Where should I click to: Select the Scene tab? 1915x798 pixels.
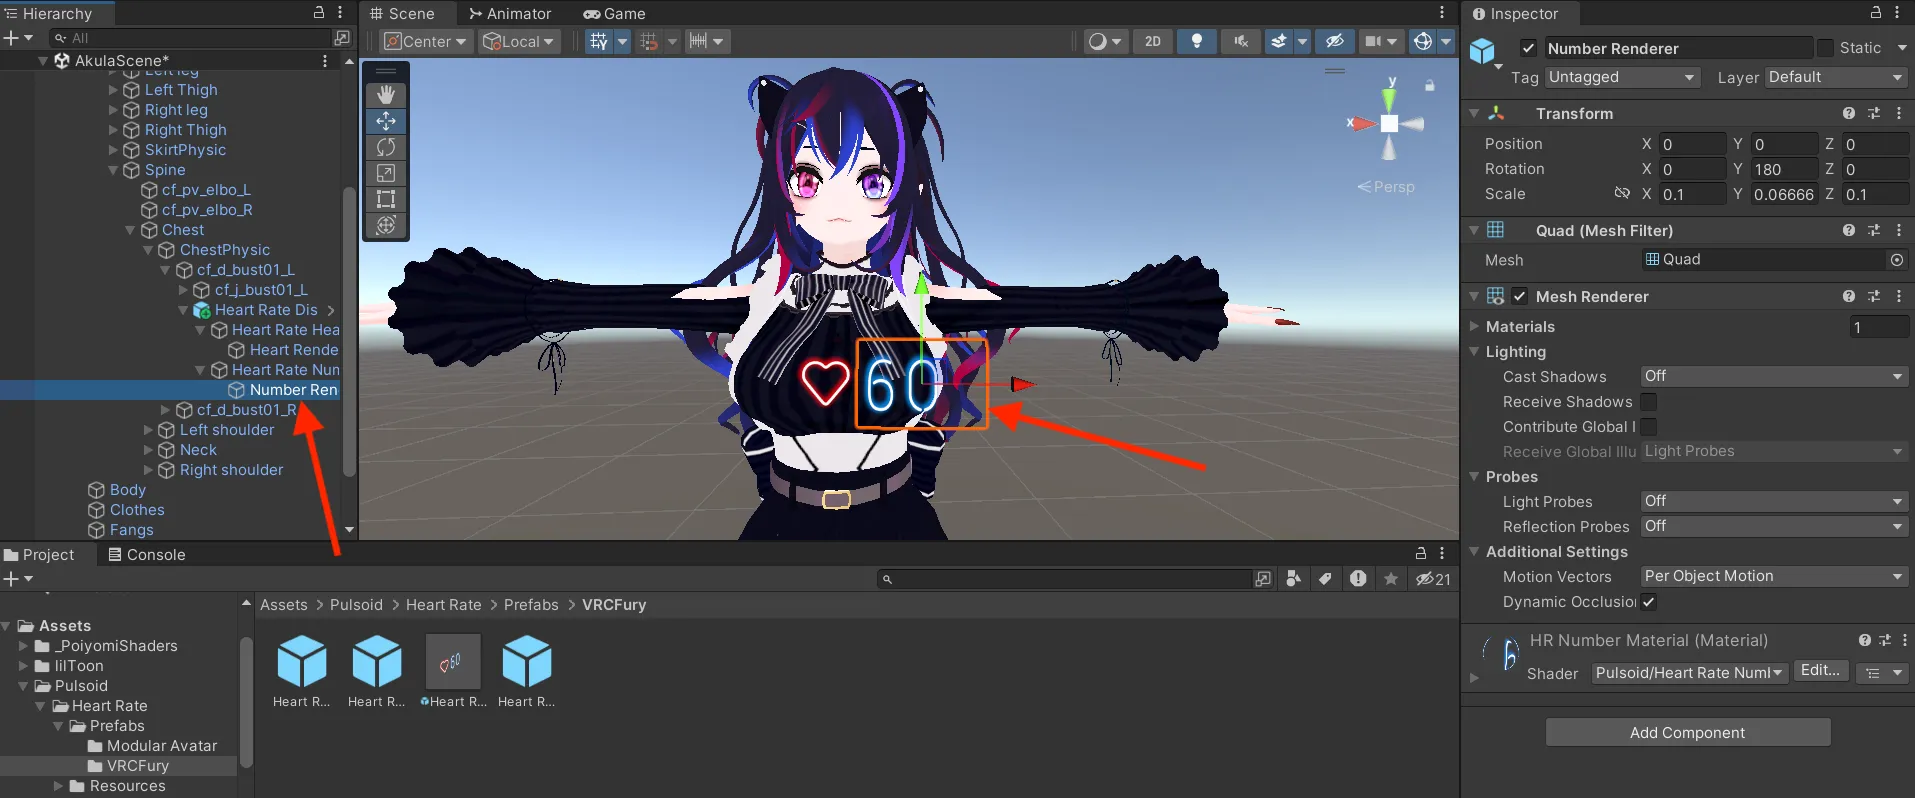point(402,14)
